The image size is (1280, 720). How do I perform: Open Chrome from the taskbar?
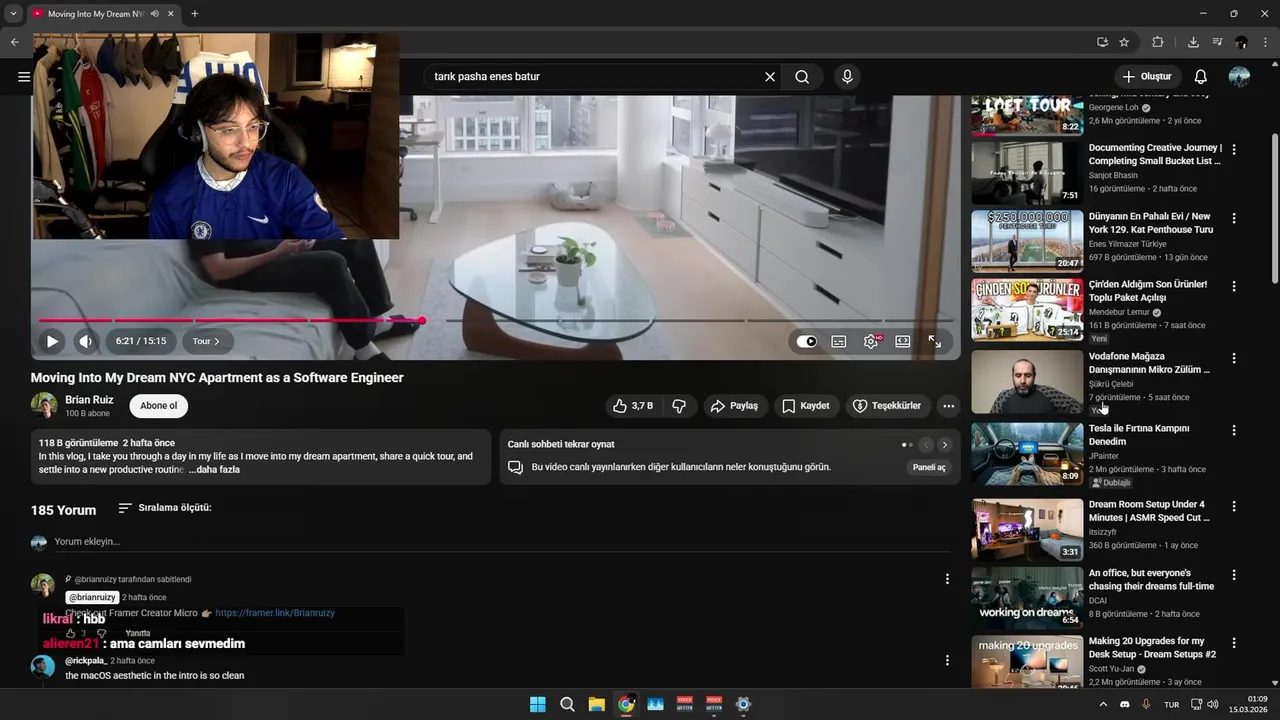(626, 704)
